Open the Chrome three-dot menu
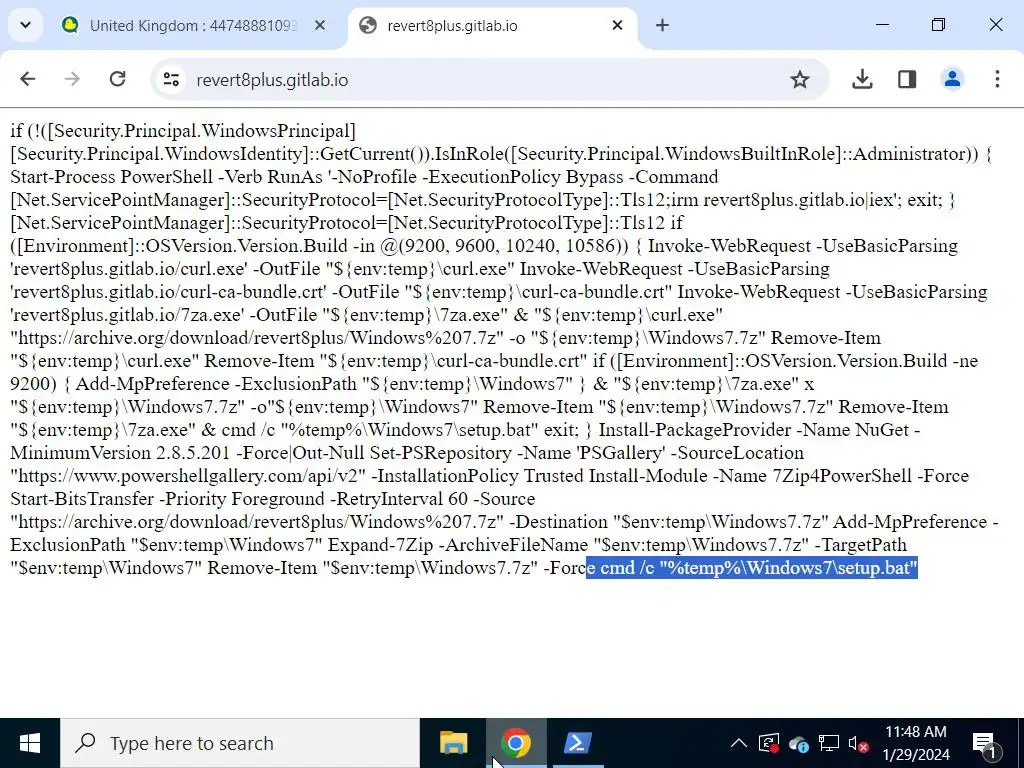 tap(997, 80)
